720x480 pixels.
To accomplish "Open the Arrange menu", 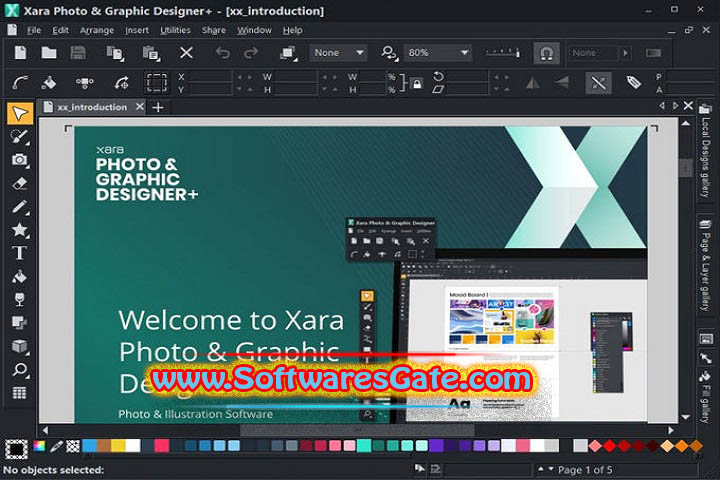I will tap(97, 30).
